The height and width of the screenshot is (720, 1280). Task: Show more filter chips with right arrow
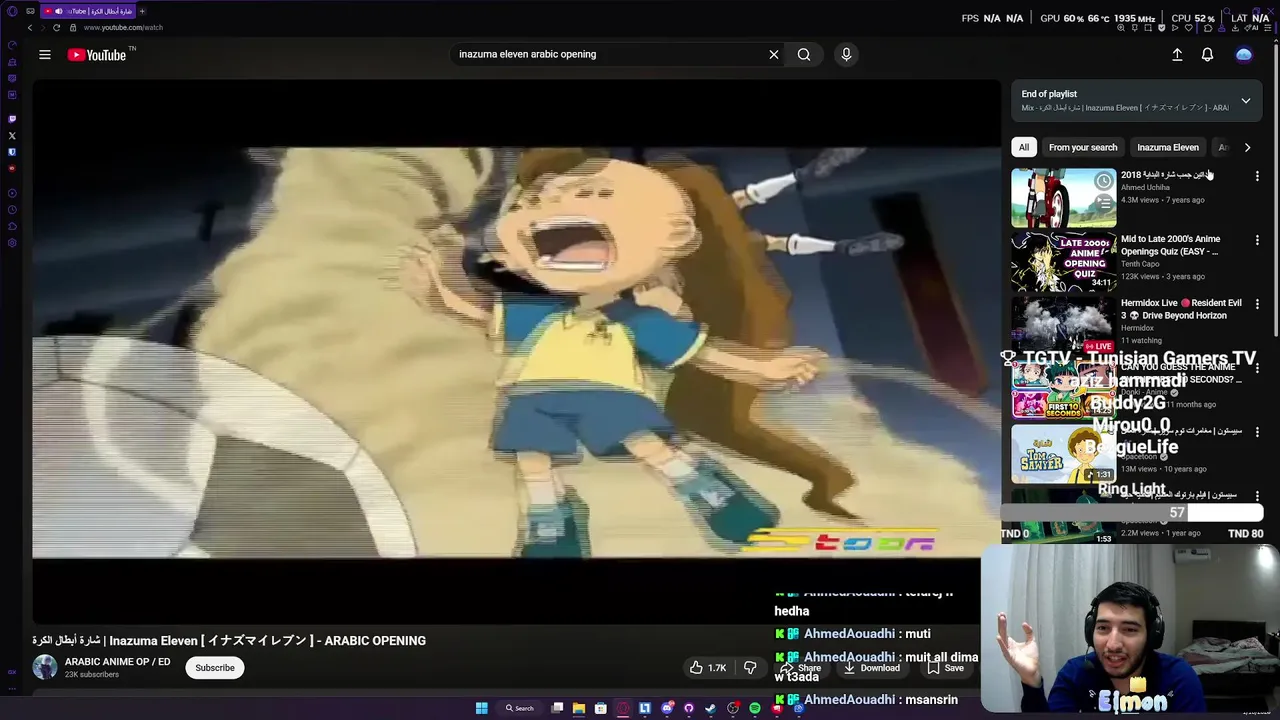point(1247,147)
